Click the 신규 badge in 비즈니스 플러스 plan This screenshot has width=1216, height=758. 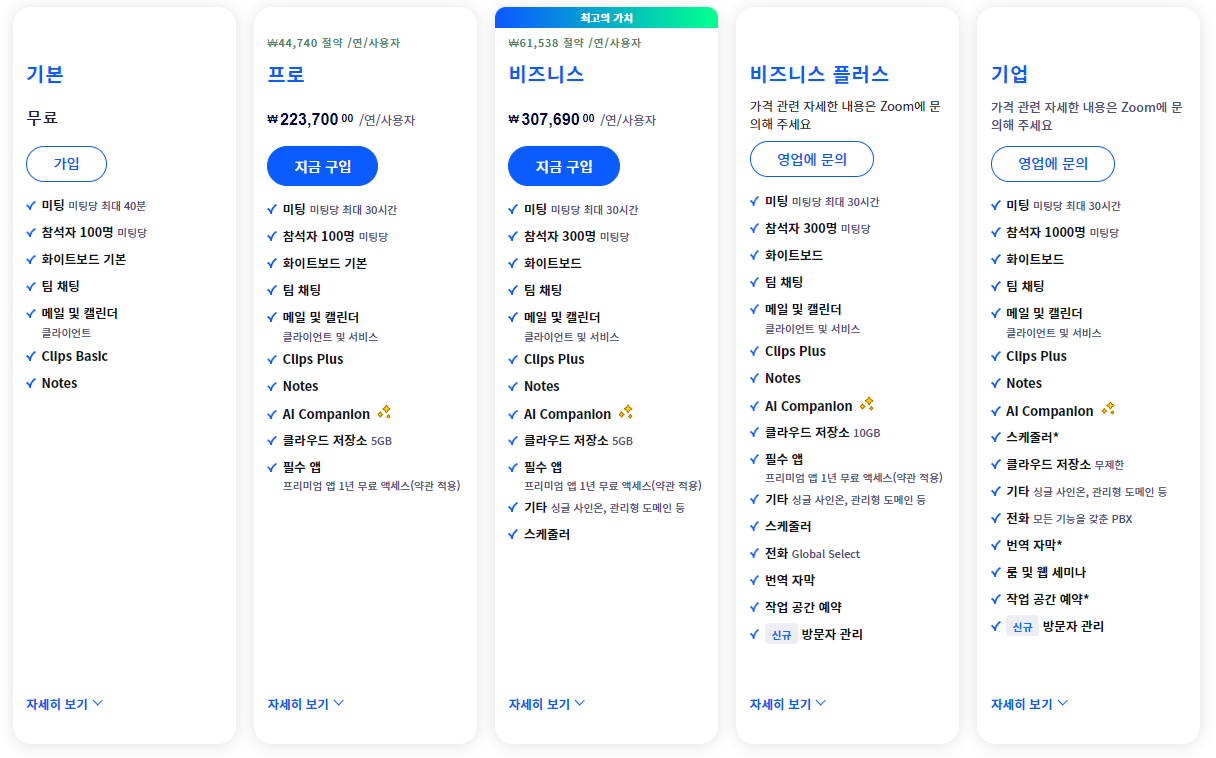(x=780, y=634)
